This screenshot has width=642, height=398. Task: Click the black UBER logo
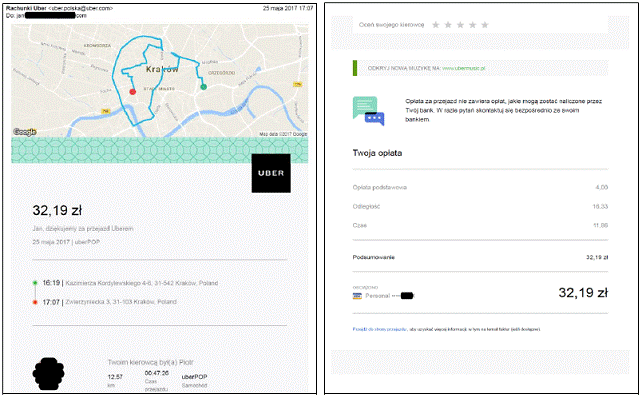tap(271, 173)
